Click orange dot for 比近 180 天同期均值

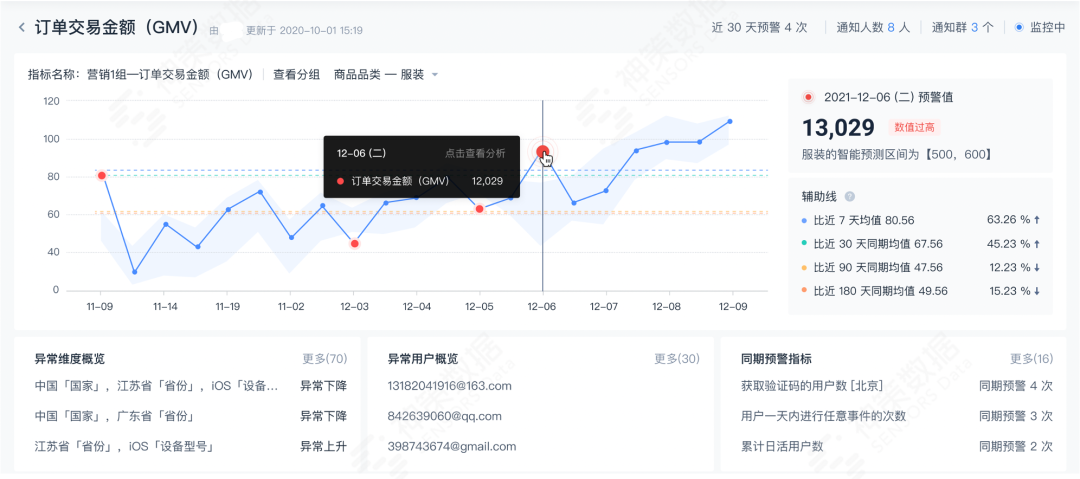(804, 291)
